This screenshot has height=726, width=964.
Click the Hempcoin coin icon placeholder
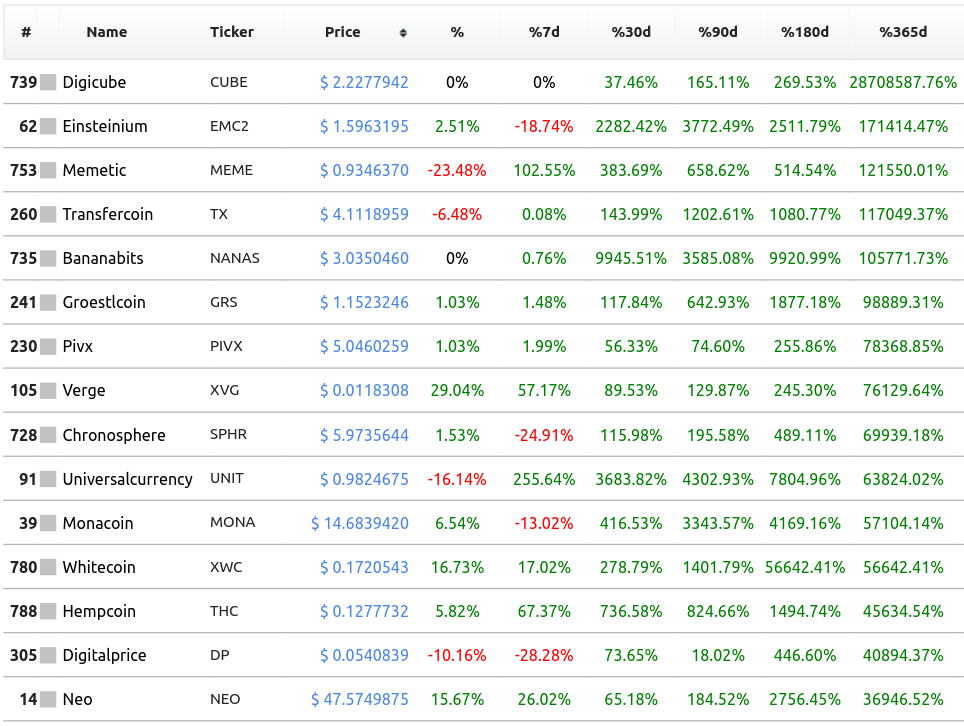pos(48,611)
